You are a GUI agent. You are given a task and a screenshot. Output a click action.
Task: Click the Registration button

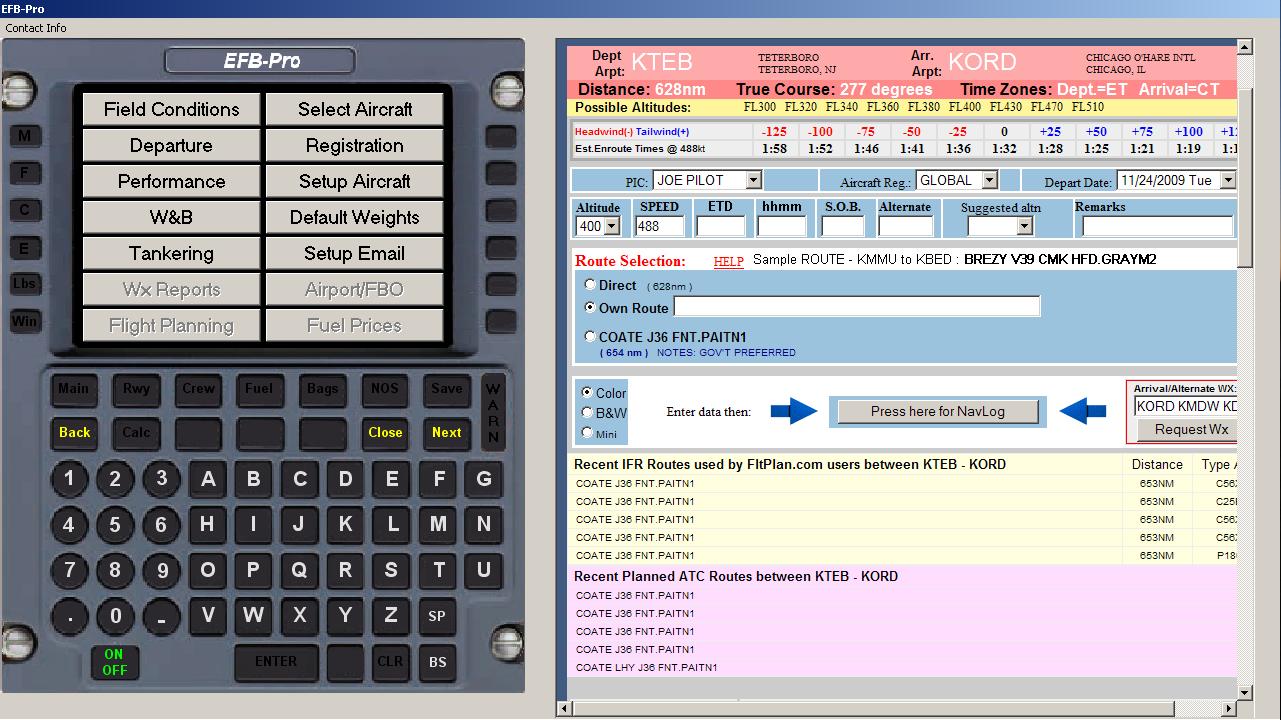point(355,146)
